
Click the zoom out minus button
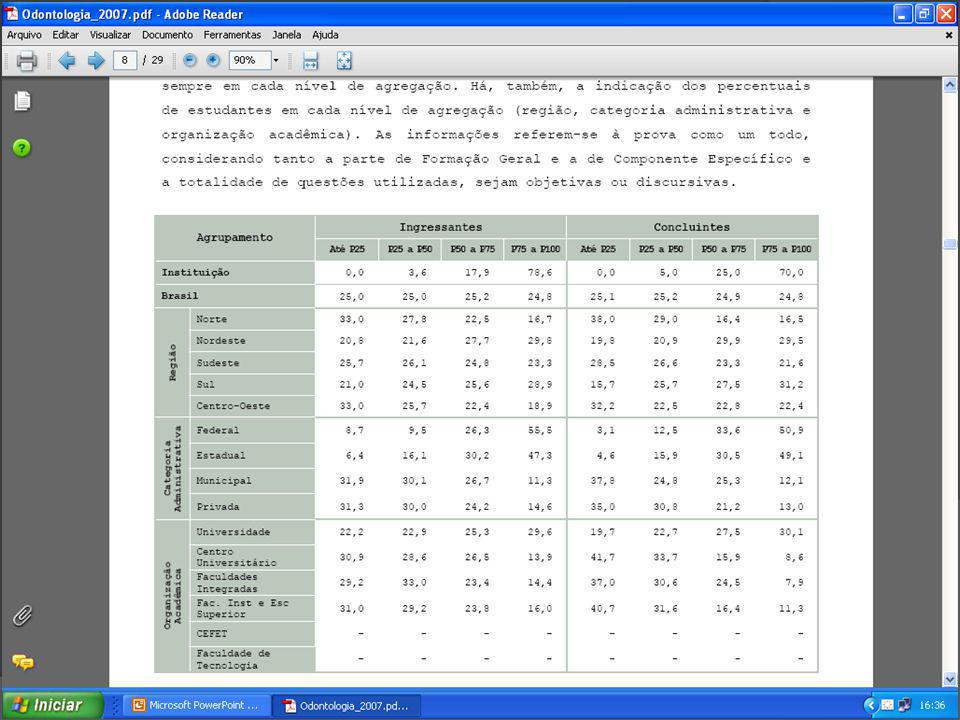190,60
